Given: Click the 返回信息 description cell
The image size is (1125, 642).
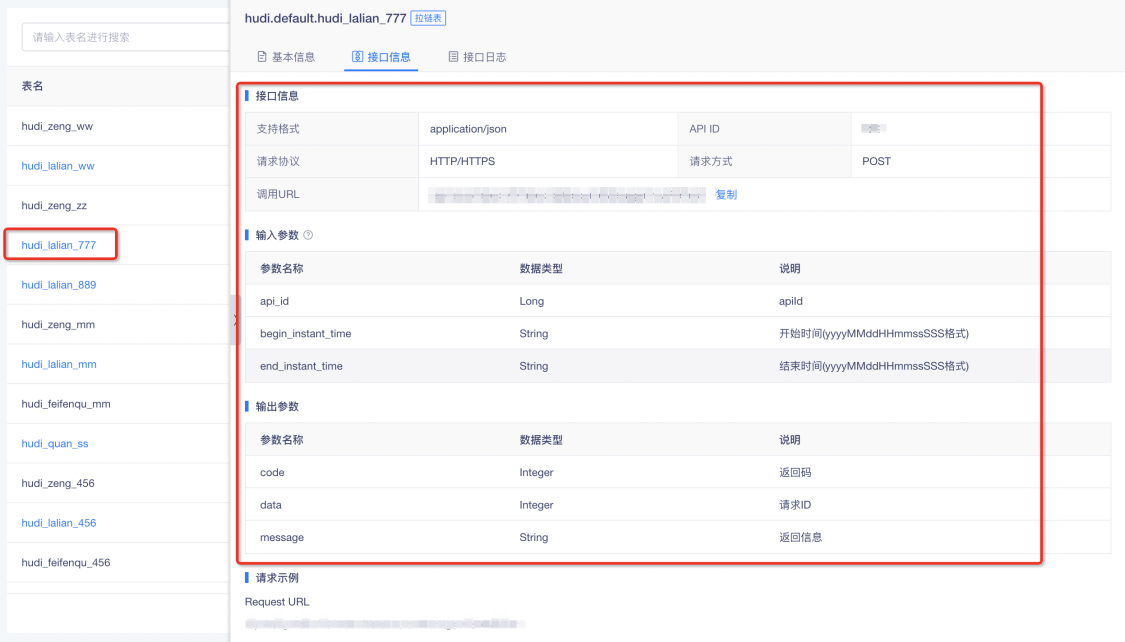Looking at the screenshot, I should (x=801, y=537).
